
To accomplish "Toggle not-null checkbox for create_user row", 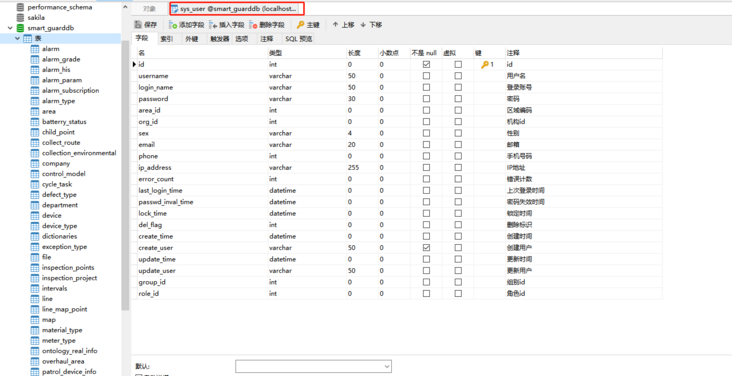I will [426, 248].
